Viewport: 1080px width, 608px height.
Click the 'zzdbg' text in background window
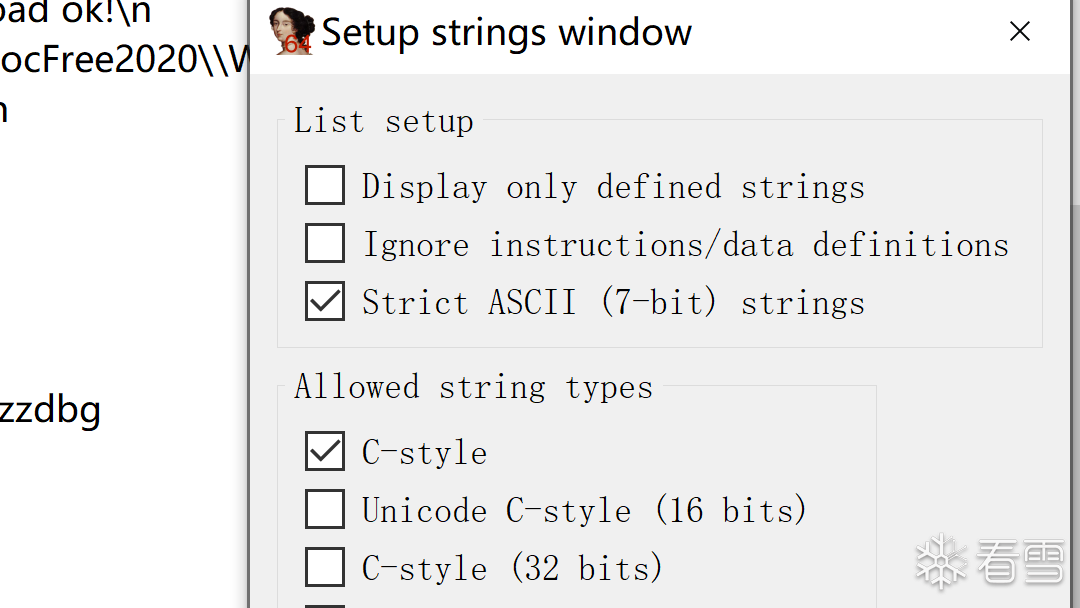[50, 409]
